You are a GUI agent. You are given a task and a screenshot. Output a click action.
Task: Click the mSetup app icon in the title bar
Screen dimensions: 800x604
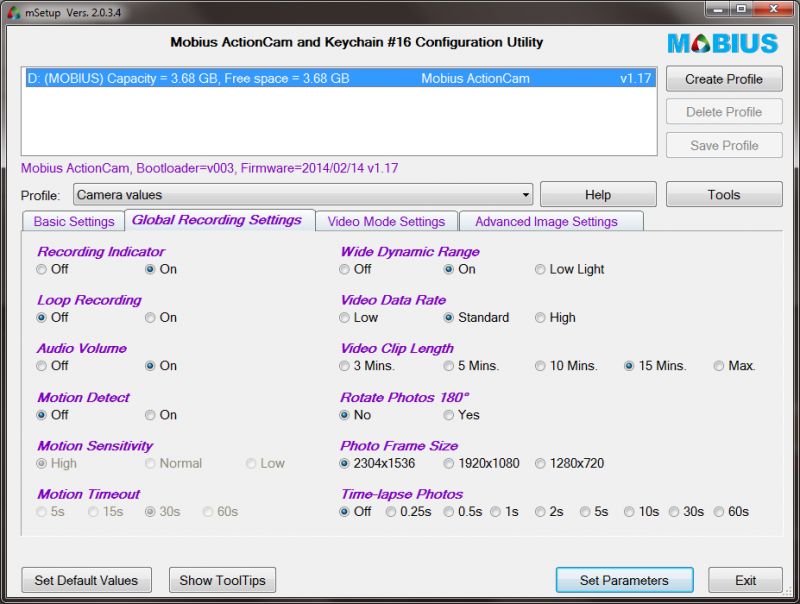(x=14, y=12)
